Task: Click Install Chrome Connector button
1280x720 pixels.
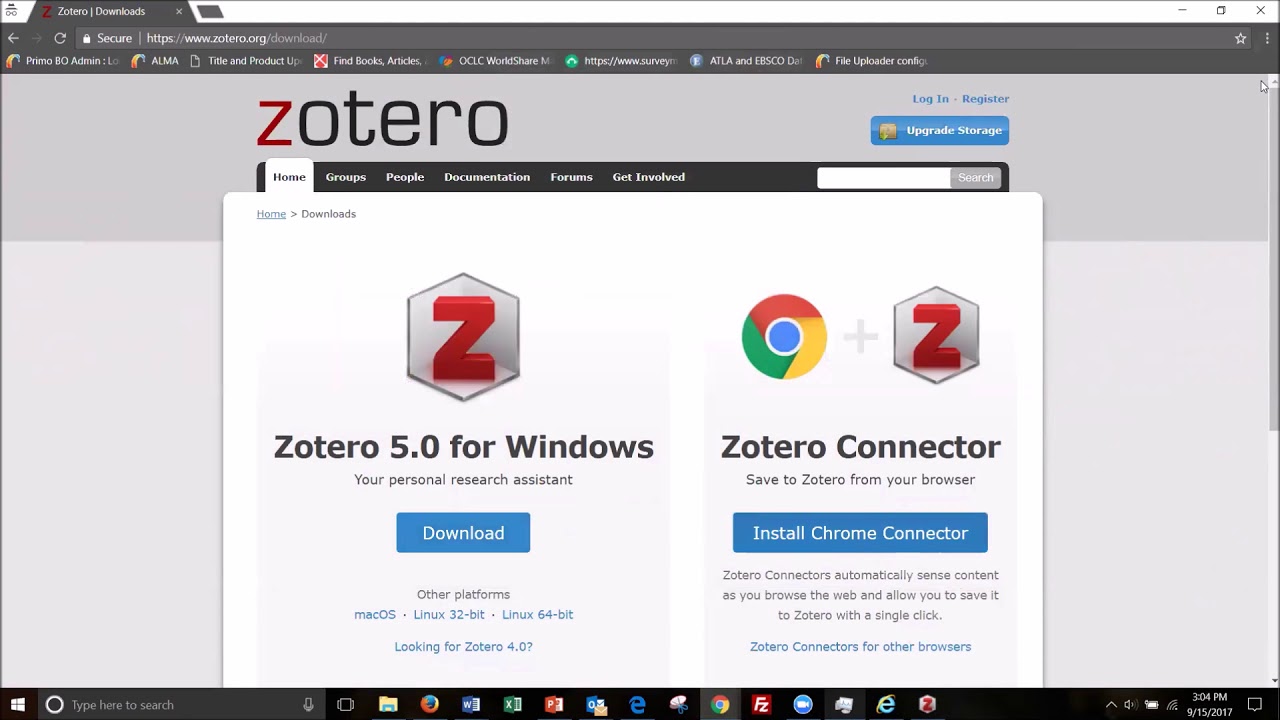Action: (x=860, y=533)
